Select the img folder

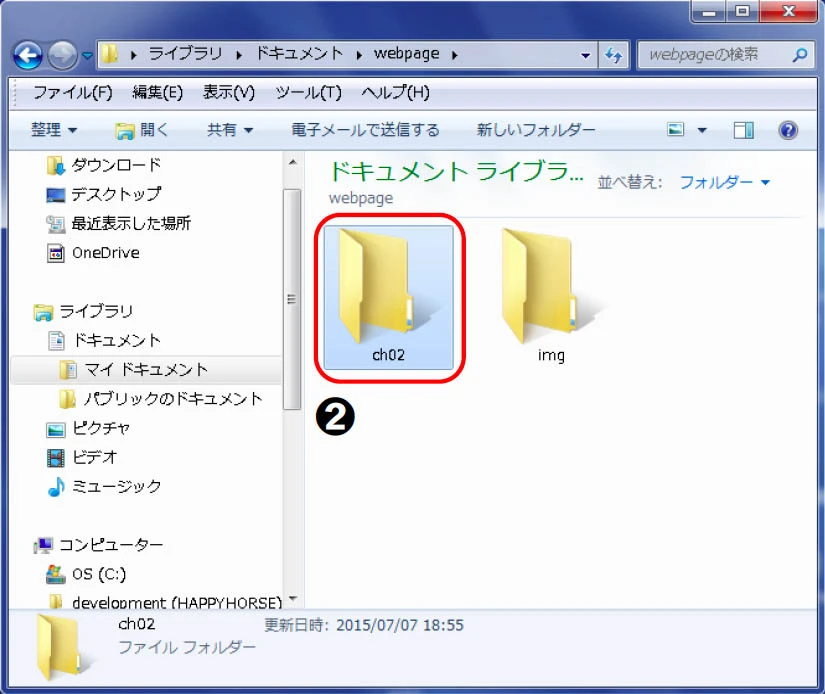point(550,297)
